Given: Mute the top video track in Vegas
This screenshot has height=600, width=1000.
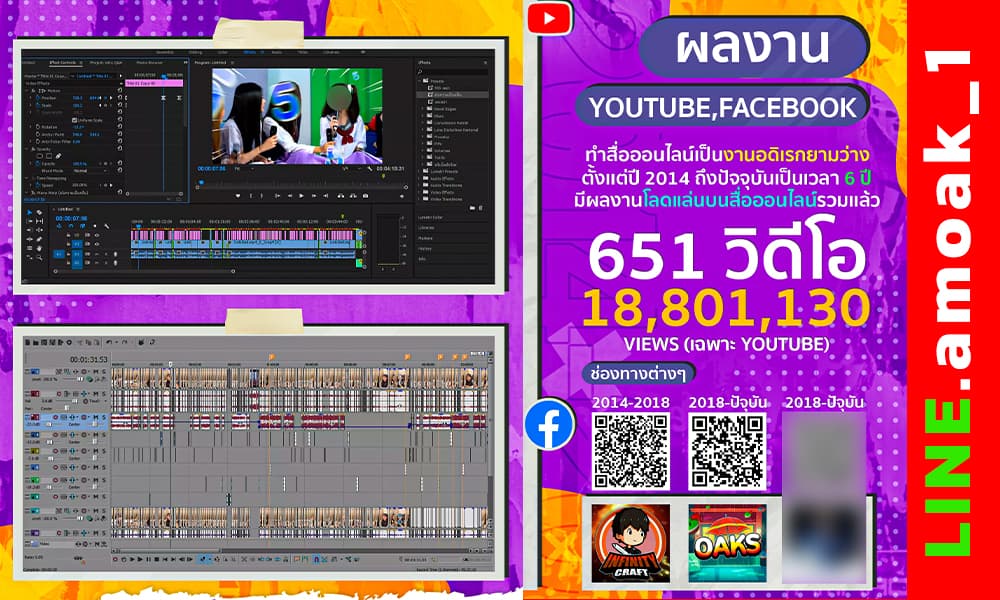Looking at the screenshot, I should click(96, 372).
